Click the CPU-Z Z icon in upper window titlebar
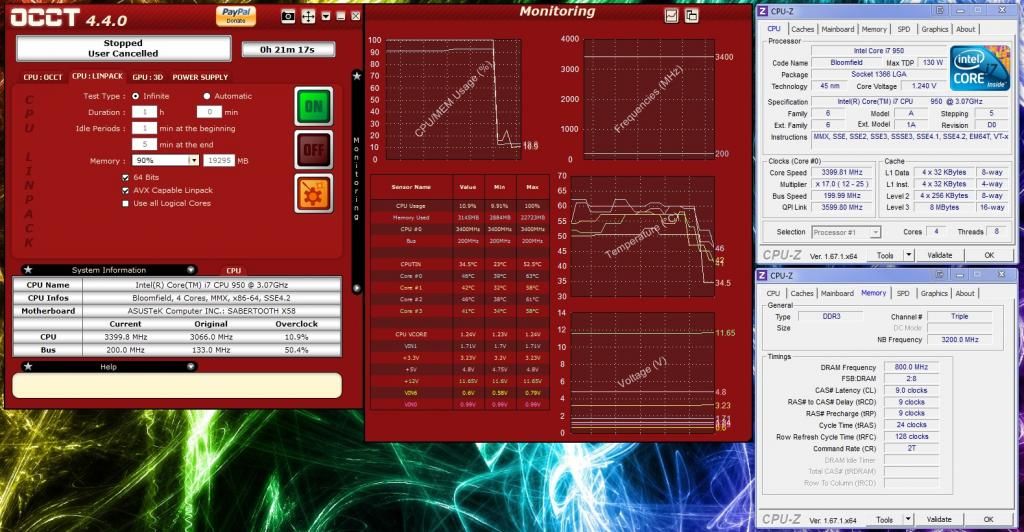1024x532 pixels. [762, 11]
